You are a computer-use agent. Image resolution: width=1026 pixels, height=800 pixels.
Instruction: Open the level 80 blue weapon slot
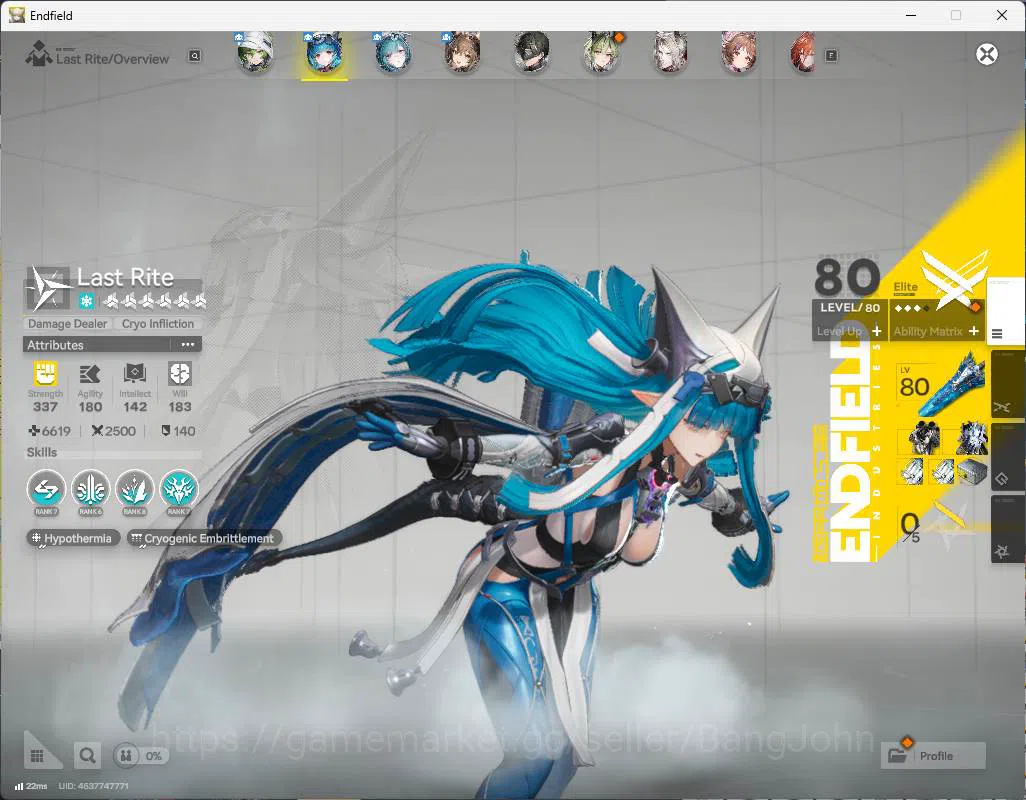[941, 383]
